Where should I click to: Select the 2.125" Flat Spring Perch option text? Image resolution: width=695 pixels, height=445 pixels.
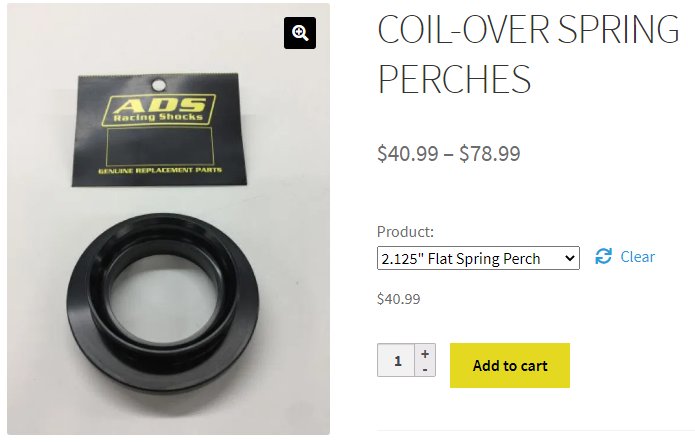click(x=461, y=258)
